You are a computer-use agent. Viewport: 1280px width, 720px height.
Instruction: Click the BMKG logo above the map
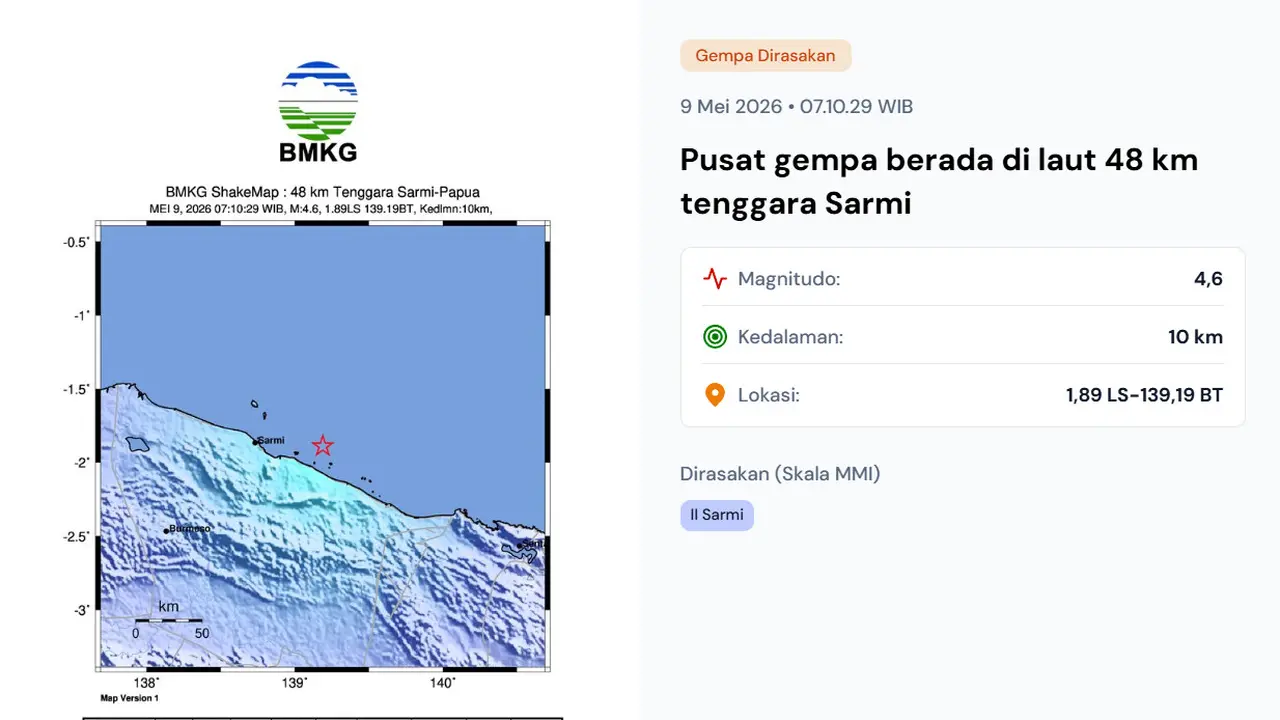click(x=318, y=111)
